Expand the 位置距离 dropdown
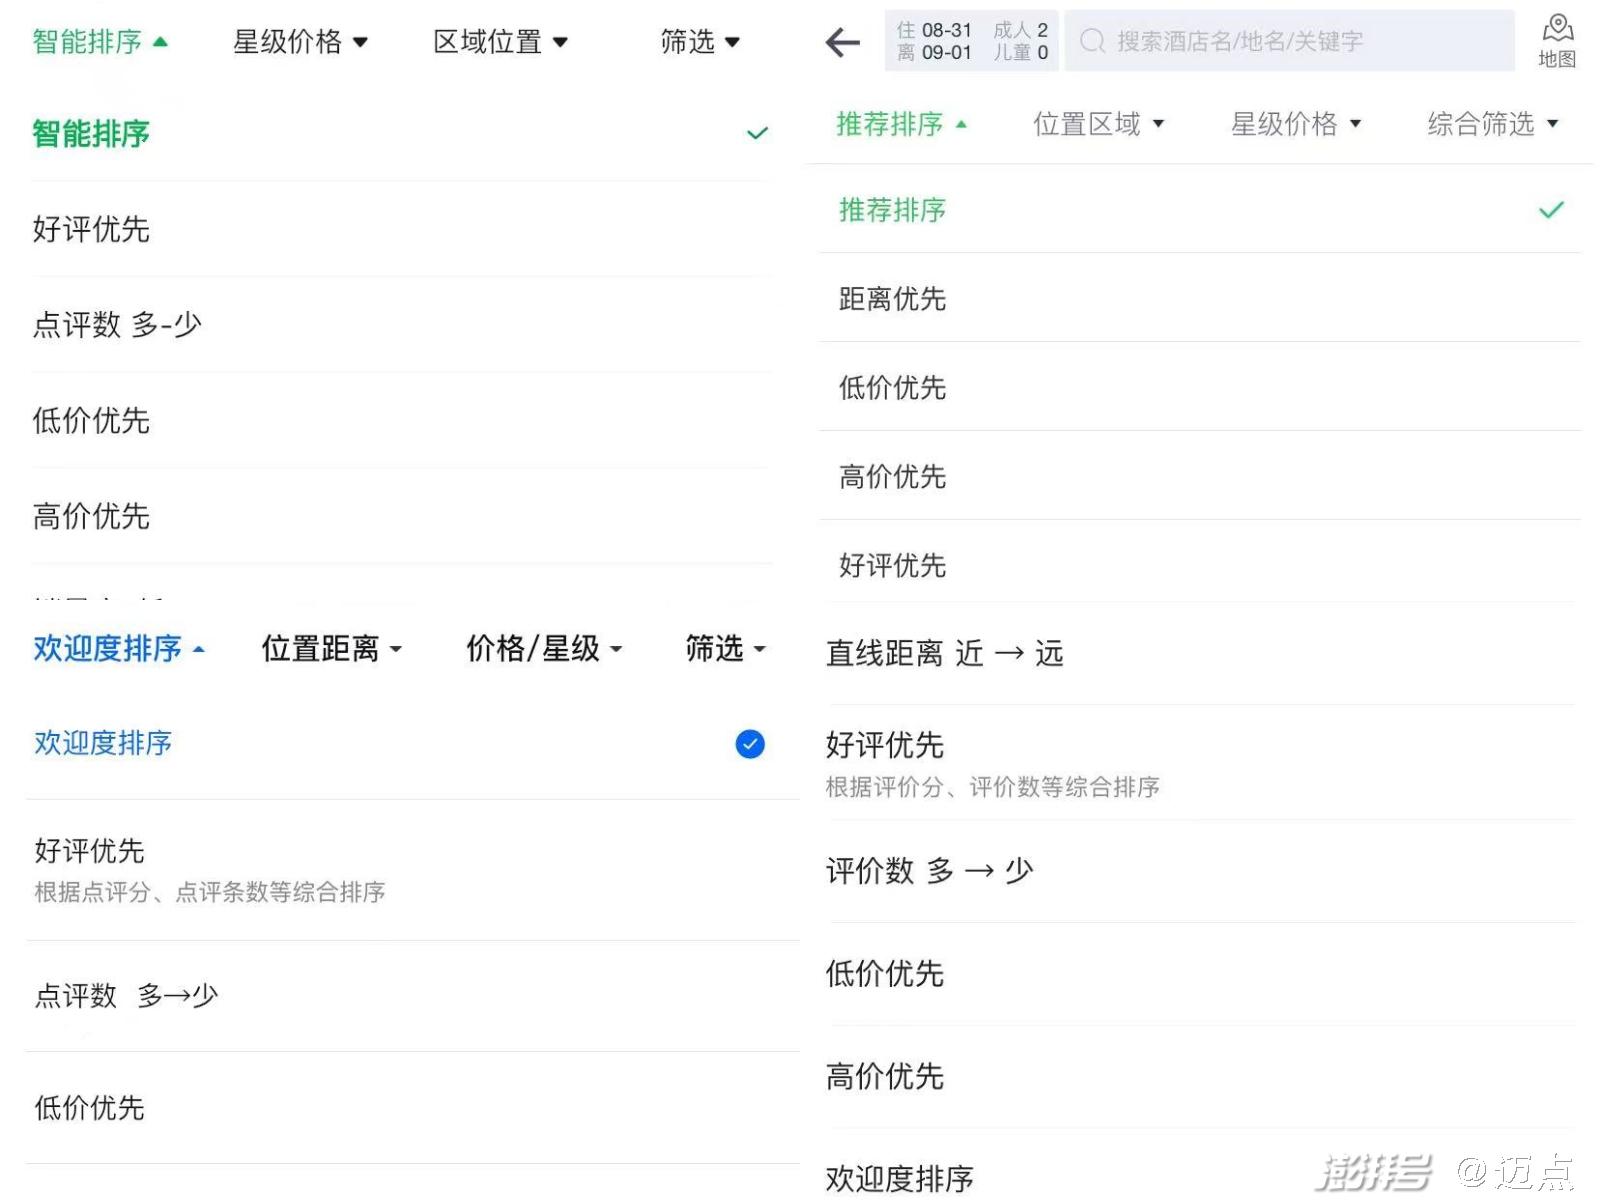This screenshot has height=1200, width=1600. click(331, 649)
